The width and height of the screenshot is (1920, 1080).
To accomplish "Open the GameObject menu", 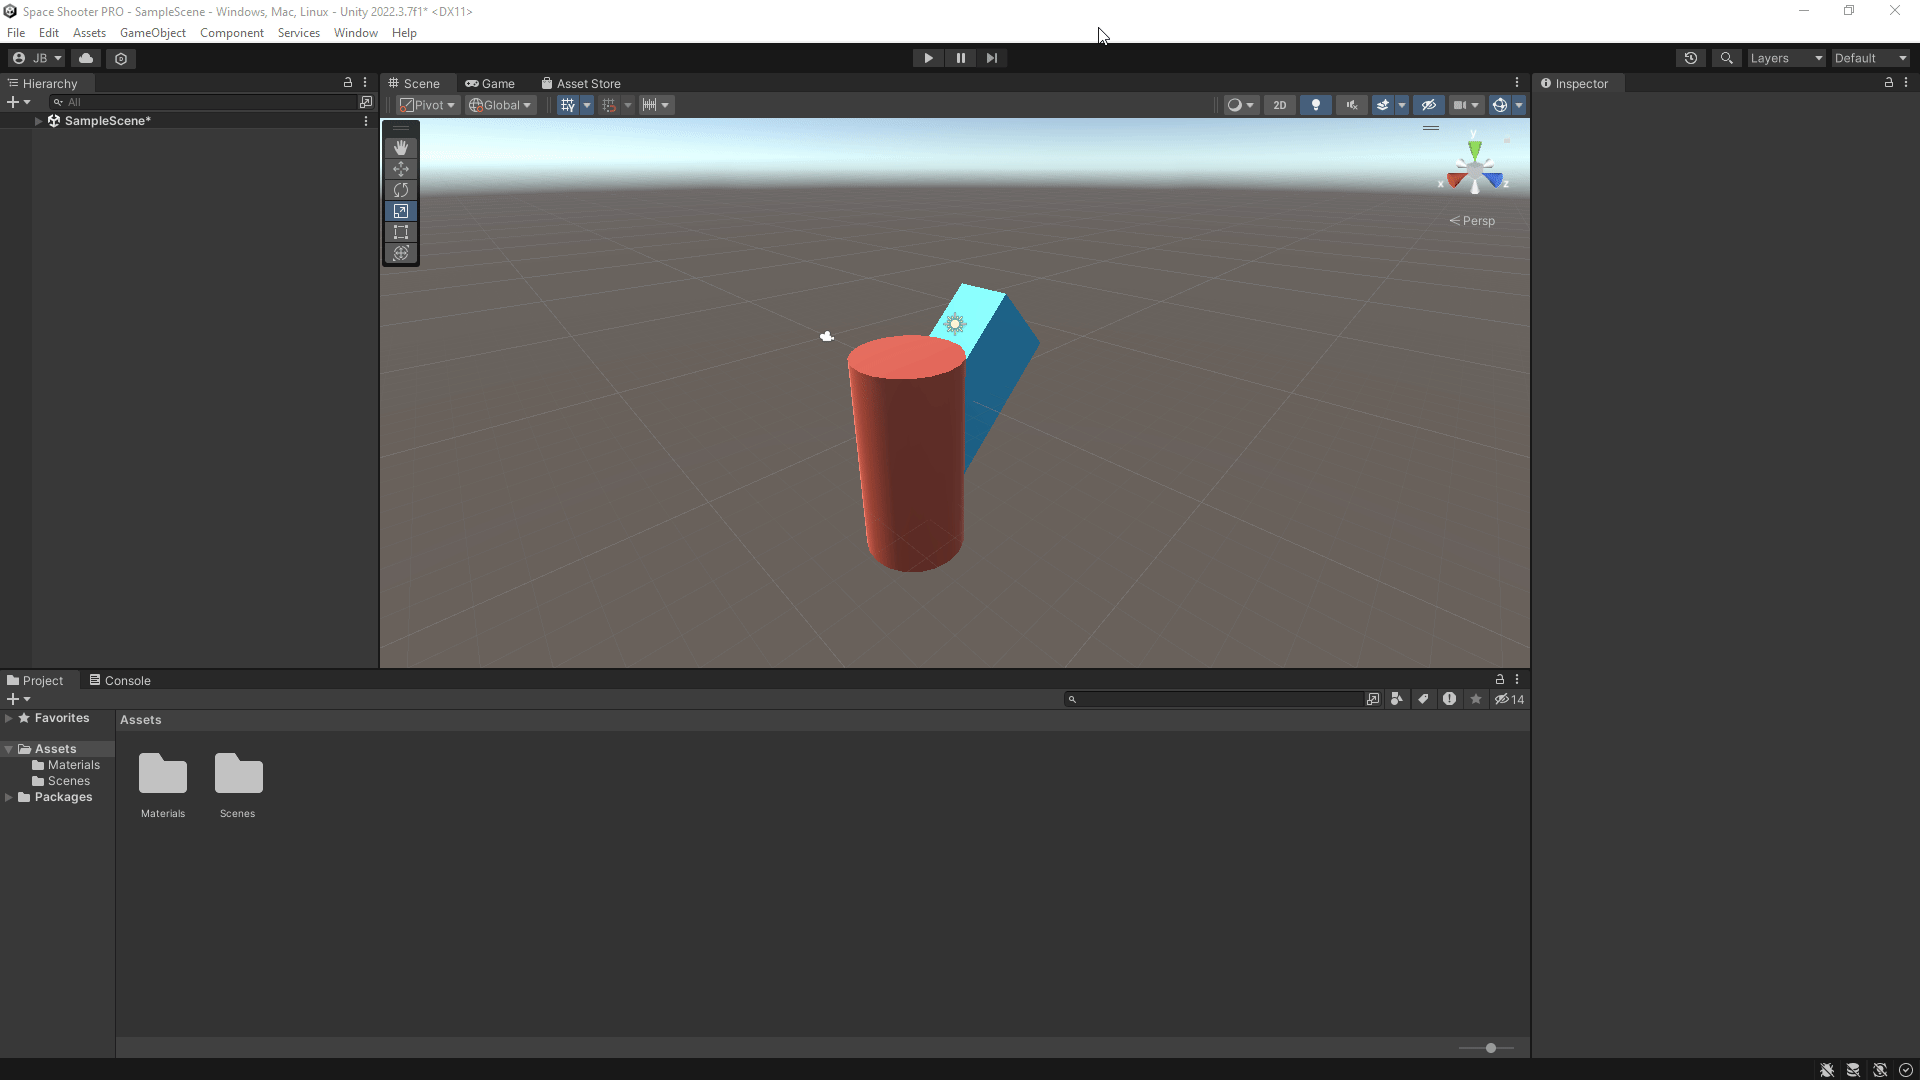I will click(x=152, y=32).
